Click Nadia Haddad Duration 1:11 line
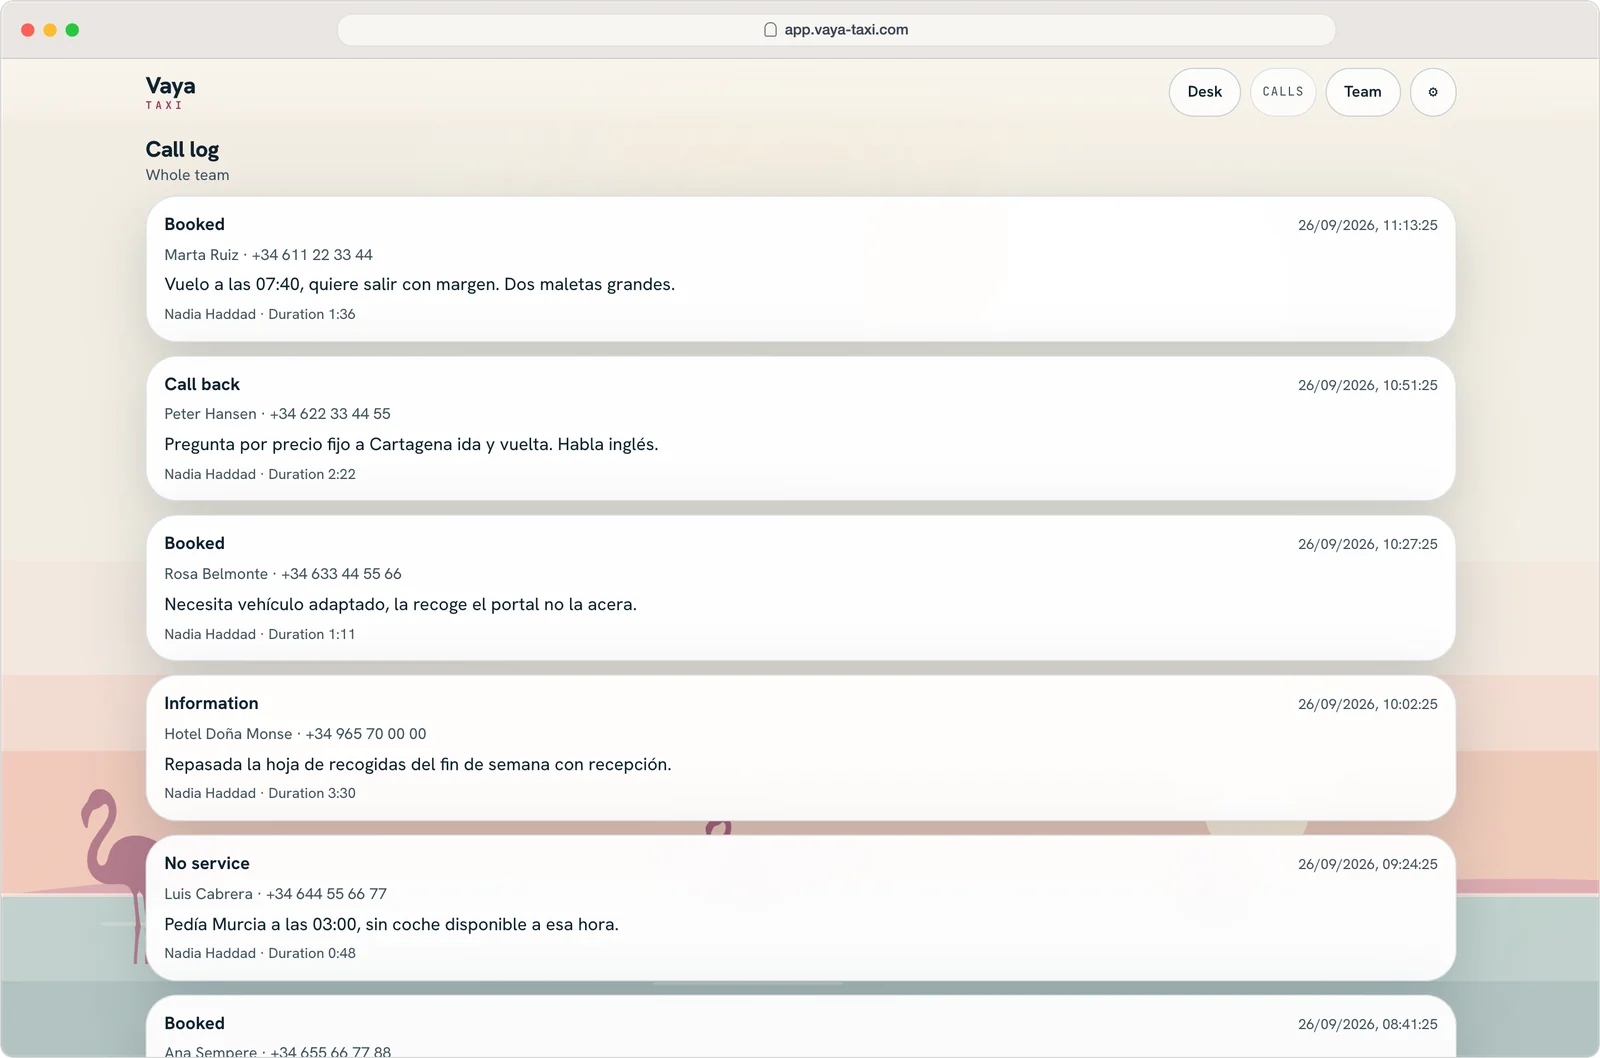Screen dimensions: 1600x1058 (259, 634)
